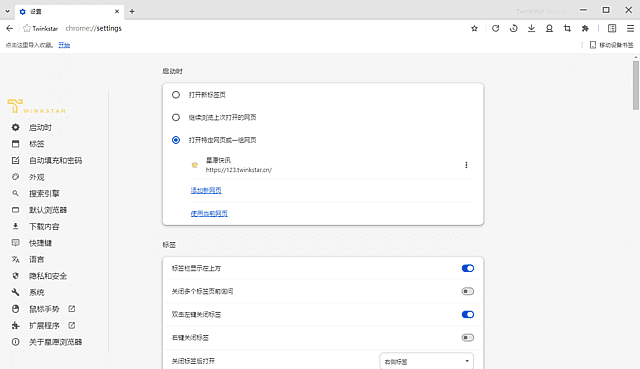
Task: Toggle 关闭多个标签页前询问 switch
Action: (x=468, y=291)
